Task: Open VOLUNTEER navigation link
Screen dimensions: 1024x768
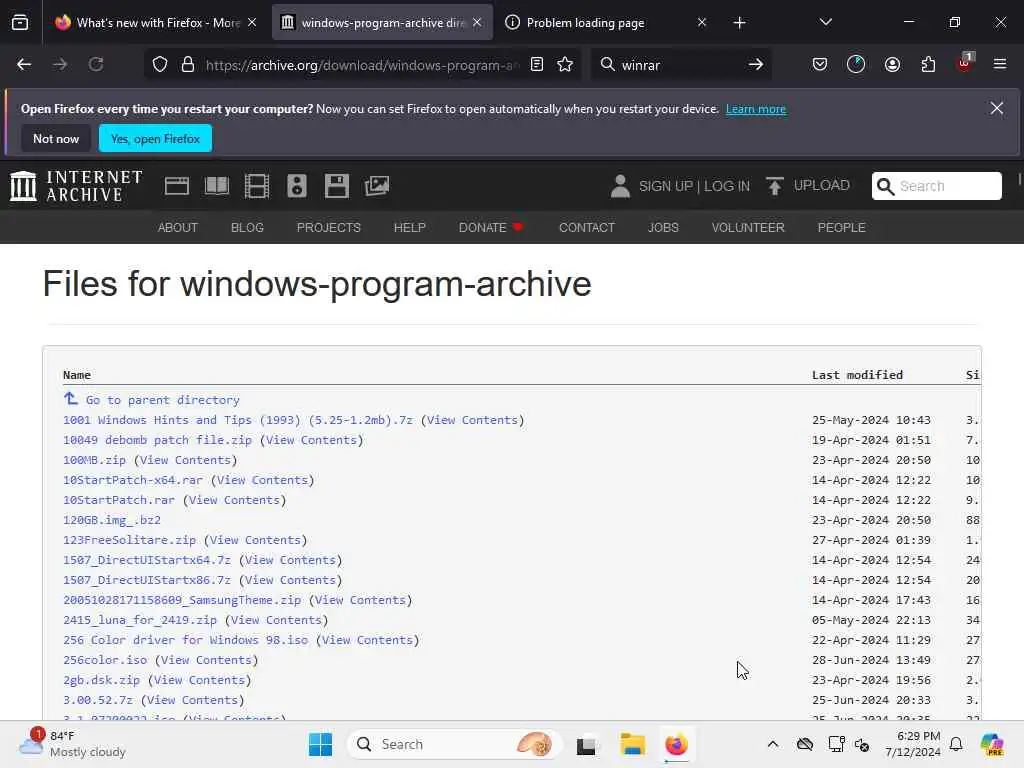Action: click(748, 227)
